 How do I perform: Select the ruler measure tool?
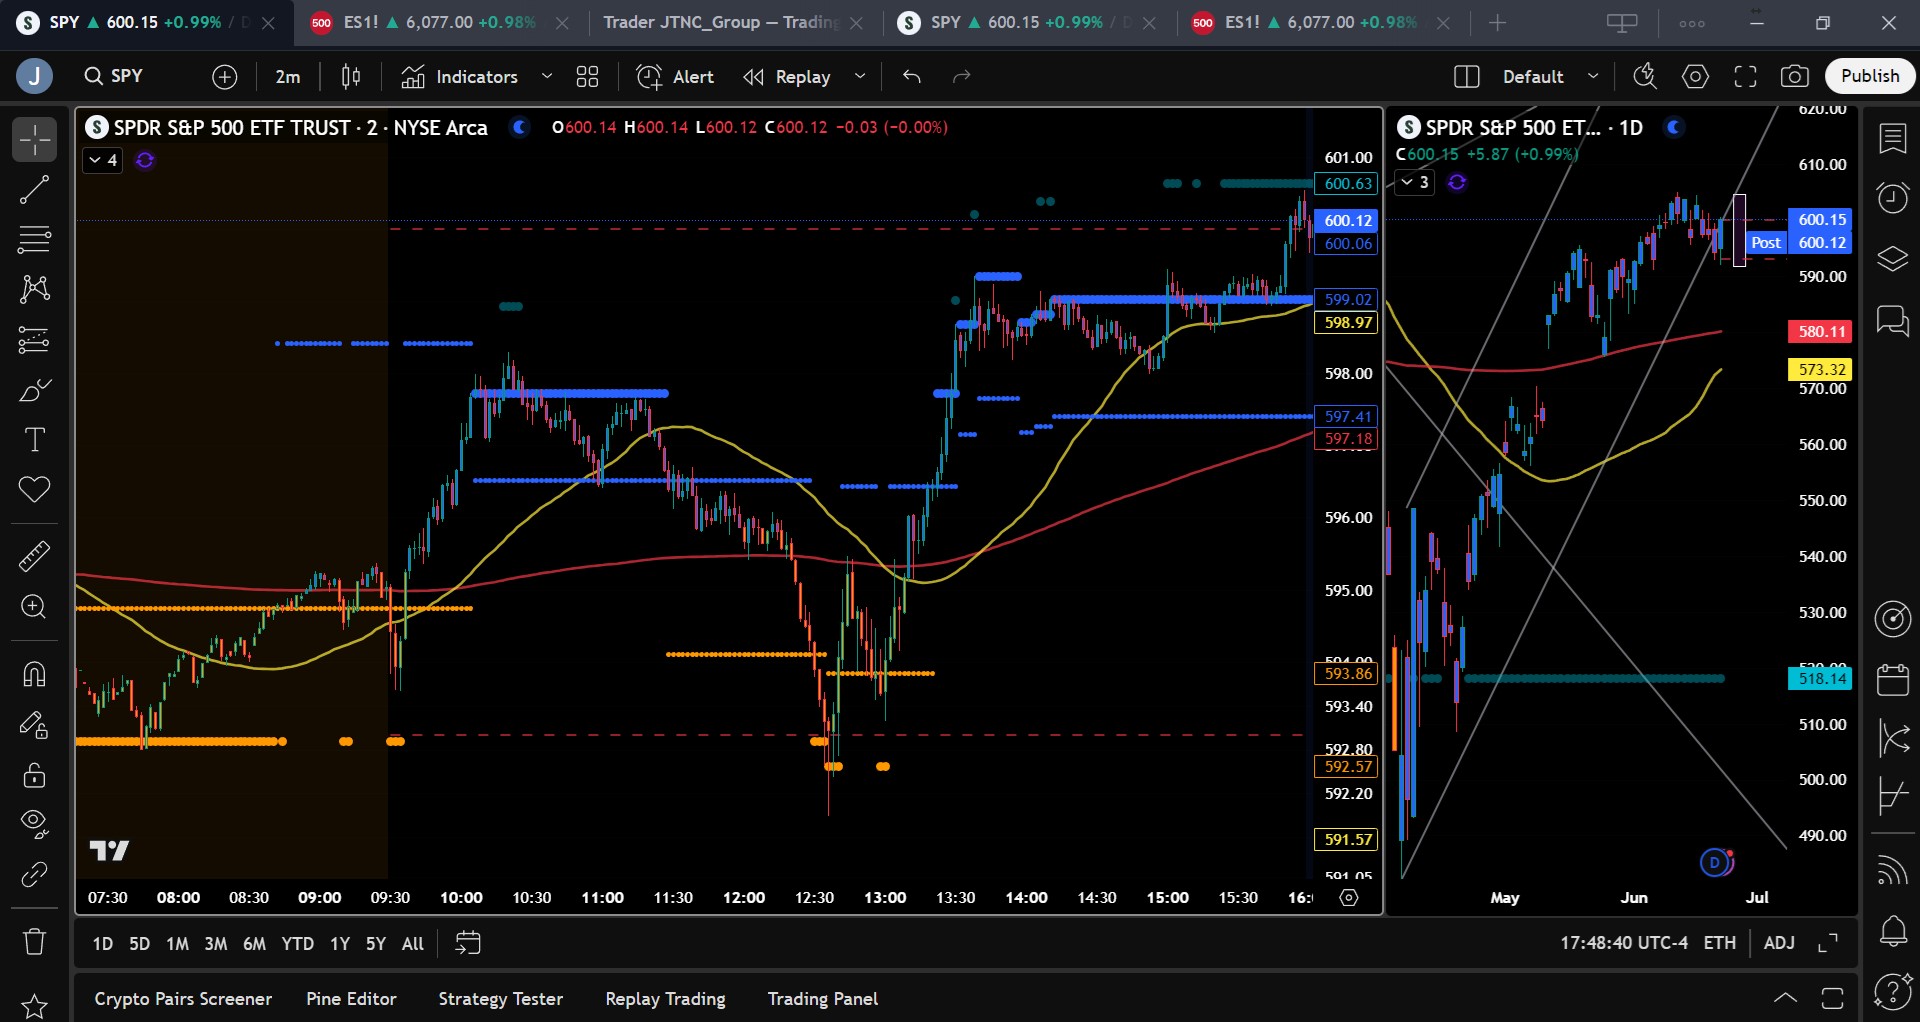pyautogui.click(x=34, y=556)
